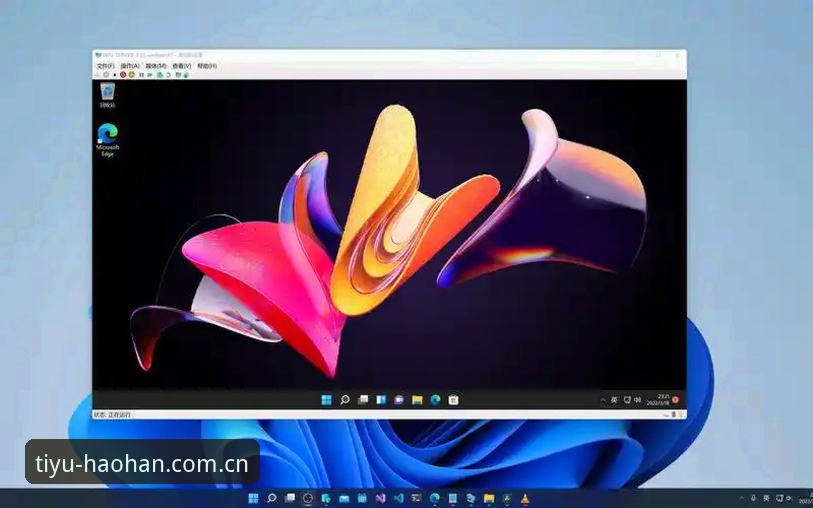Open the Recycle Bin on the VM desktop
This screenshot has width=813, height=508.
tap(107, 95)
